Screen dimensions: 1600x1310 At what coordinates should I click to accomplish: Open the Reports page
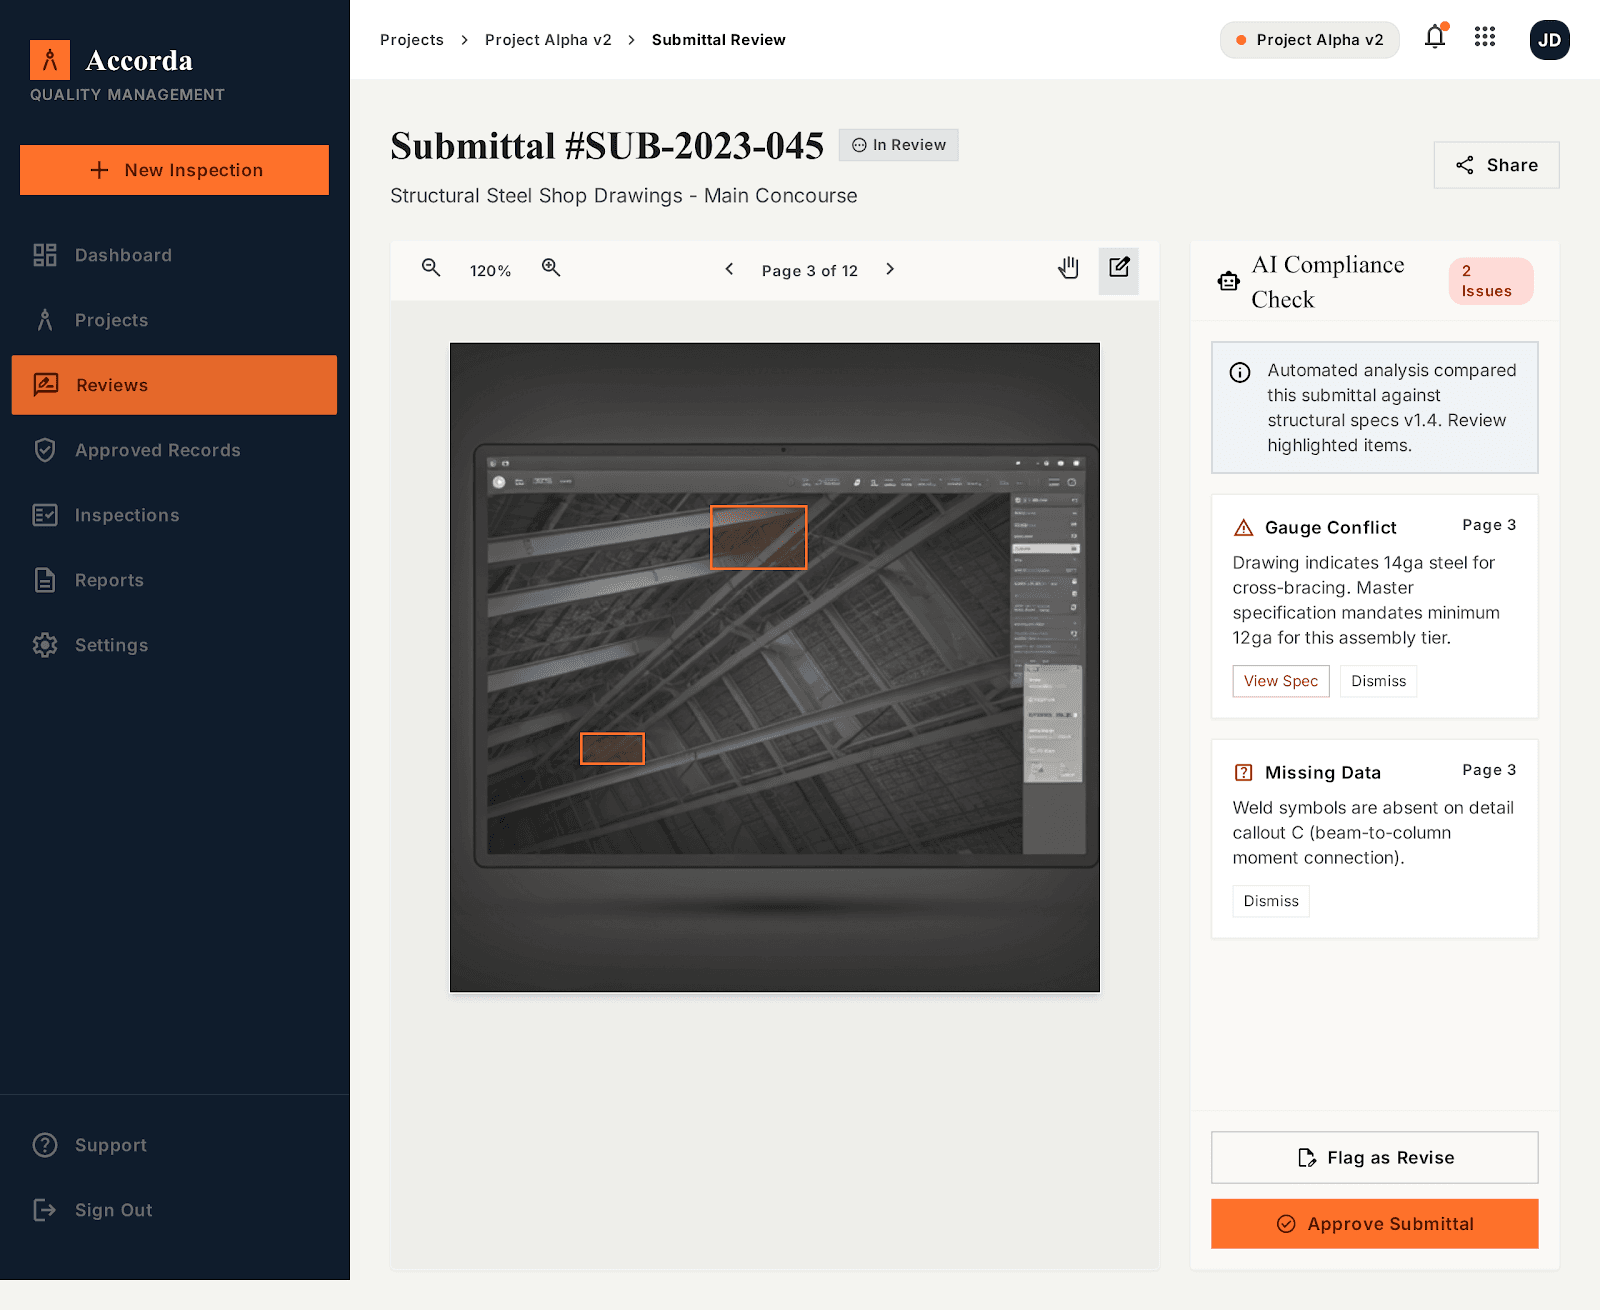pyautogui.click(x=174, y=580)
